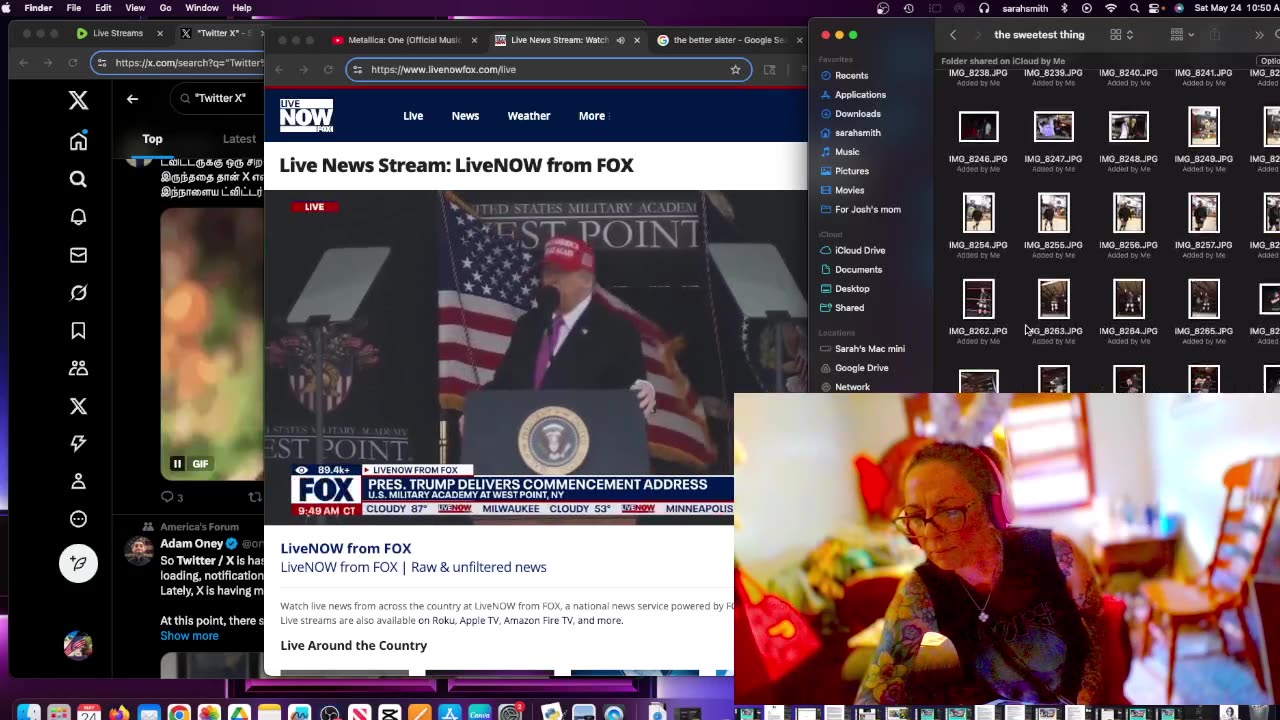Close the Live Streams tab

pos(160,33)
